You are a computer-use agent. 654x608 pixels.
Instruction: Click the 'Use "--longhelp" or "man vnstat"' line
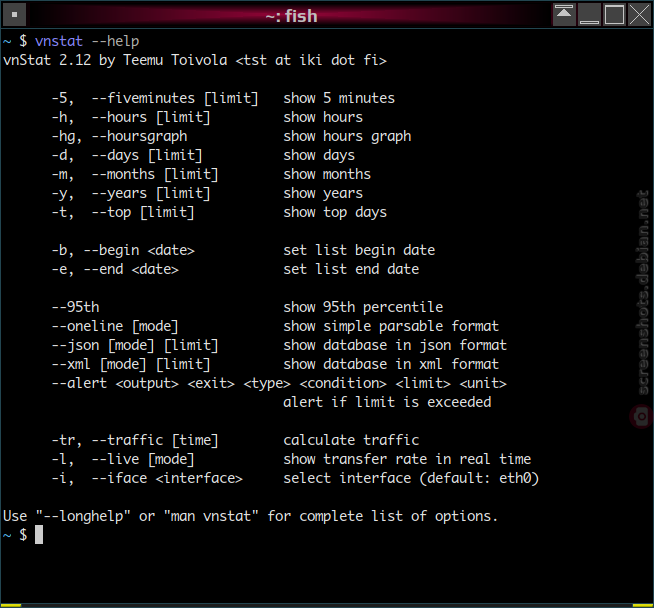coord(250,517)
